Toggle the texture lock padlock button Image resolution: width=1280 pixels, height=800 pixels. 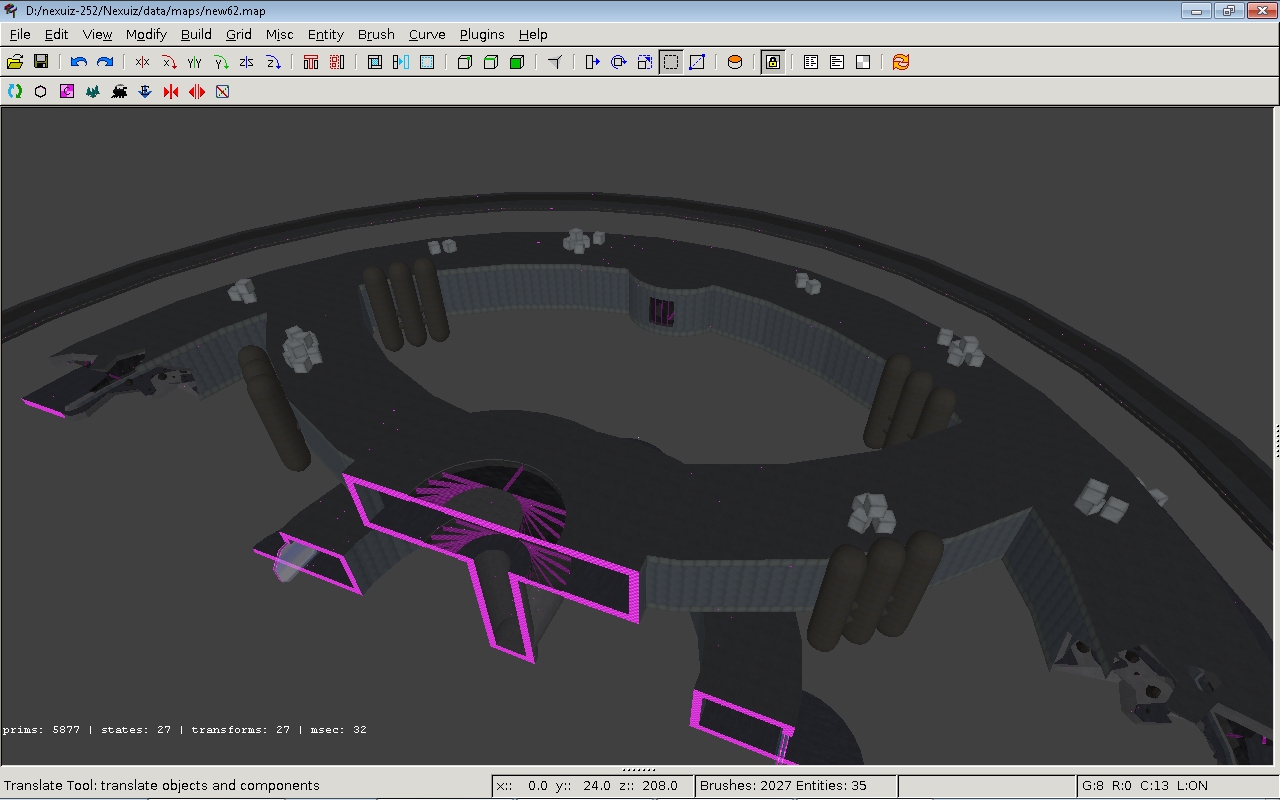773,62
